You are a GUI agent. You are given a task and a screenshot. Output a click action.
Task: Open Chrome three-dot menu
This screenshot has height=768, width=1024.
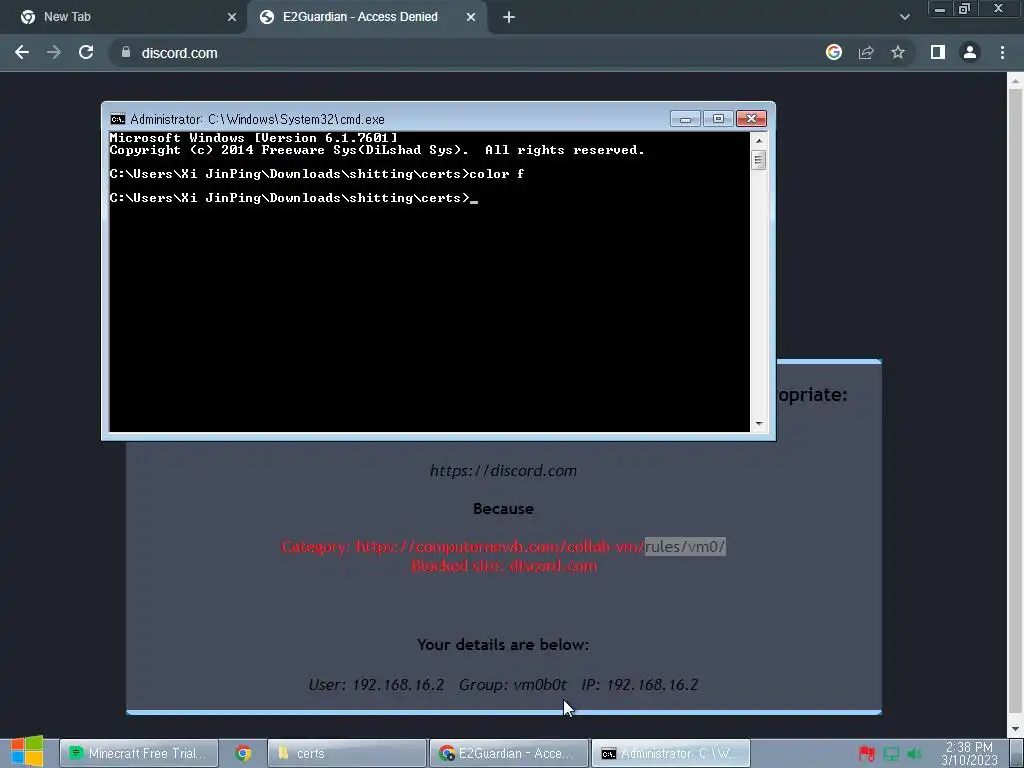coord(1002,52)
